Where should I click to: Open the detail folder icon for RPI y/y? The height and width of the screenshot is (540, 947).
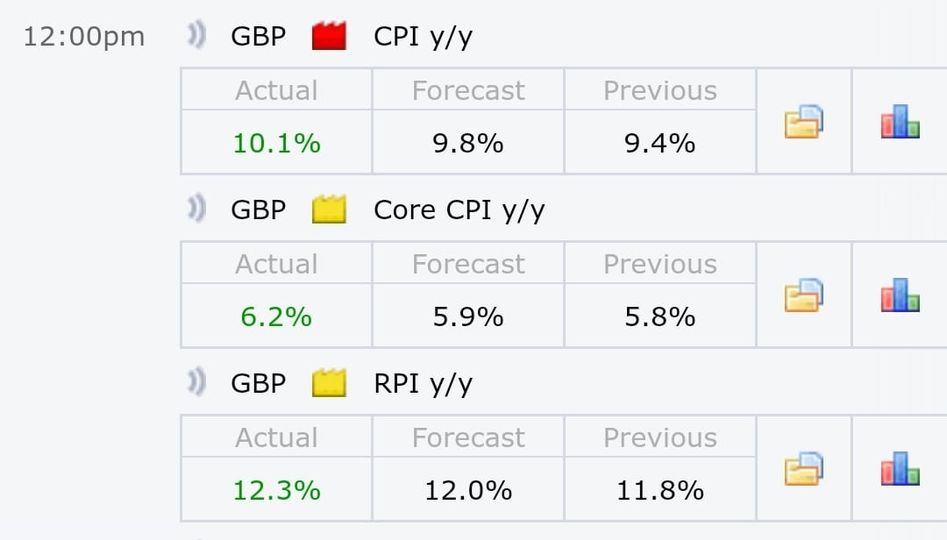[x=804, y=468]
